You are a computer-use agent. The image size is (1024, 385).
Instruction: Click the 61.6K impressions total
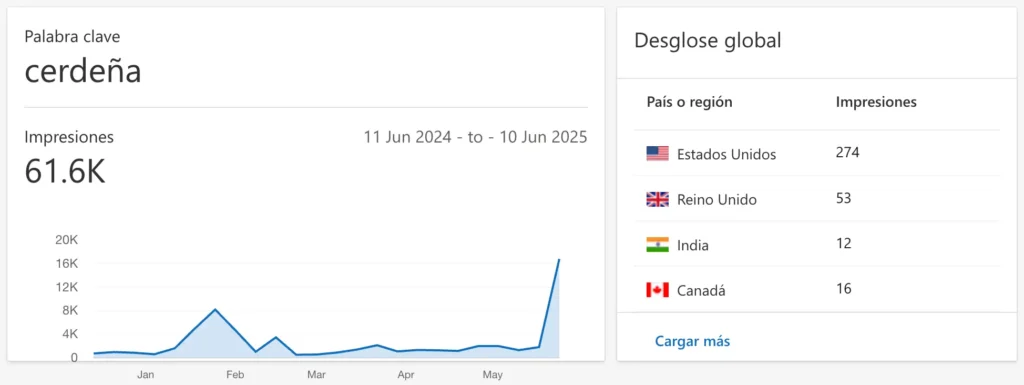click(65, 172)
